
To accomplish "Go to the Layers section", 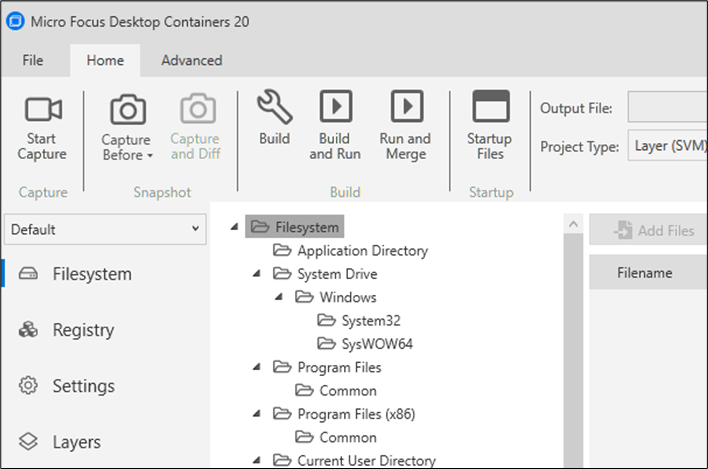I will tap(77, 442).
